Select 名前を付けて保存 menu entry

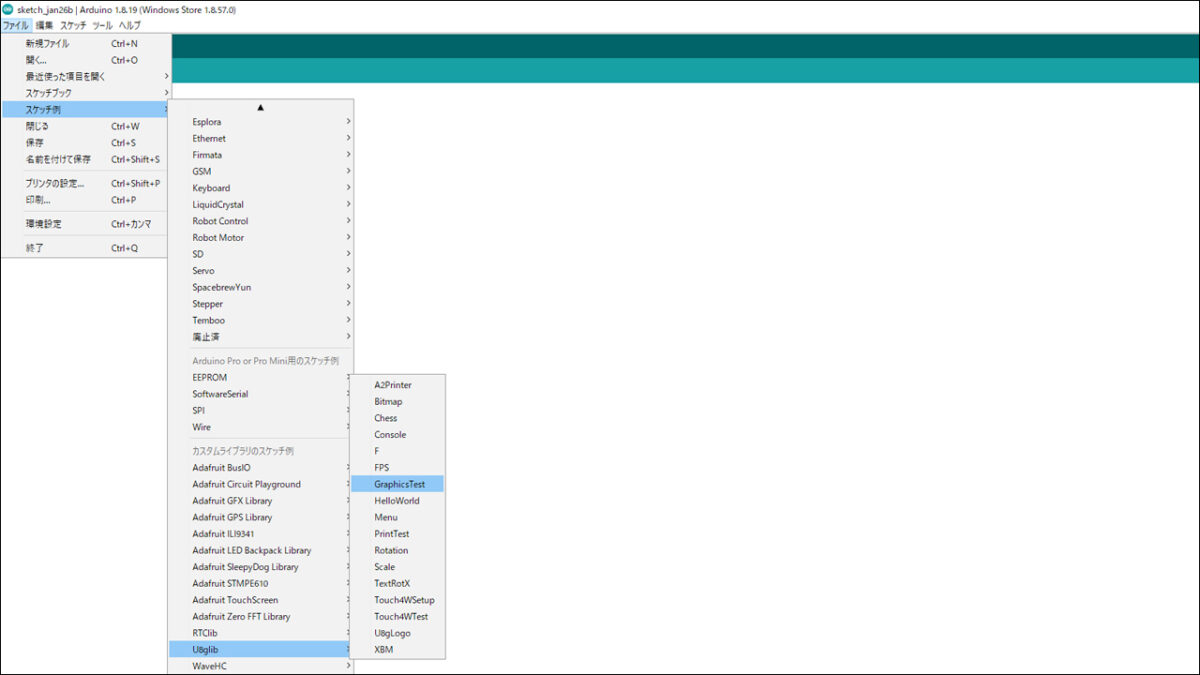(58, 159)
